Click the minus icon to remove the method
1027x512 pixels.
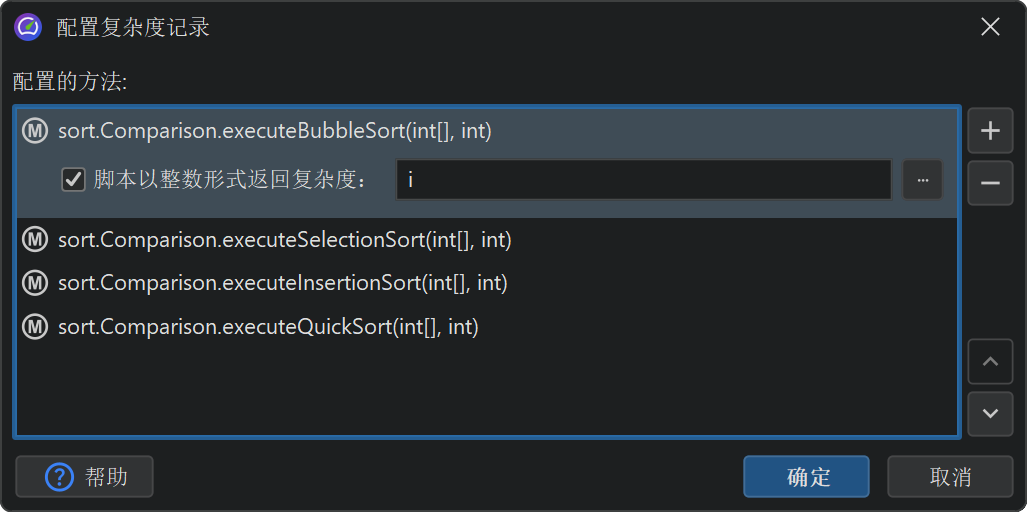[990, 183]
